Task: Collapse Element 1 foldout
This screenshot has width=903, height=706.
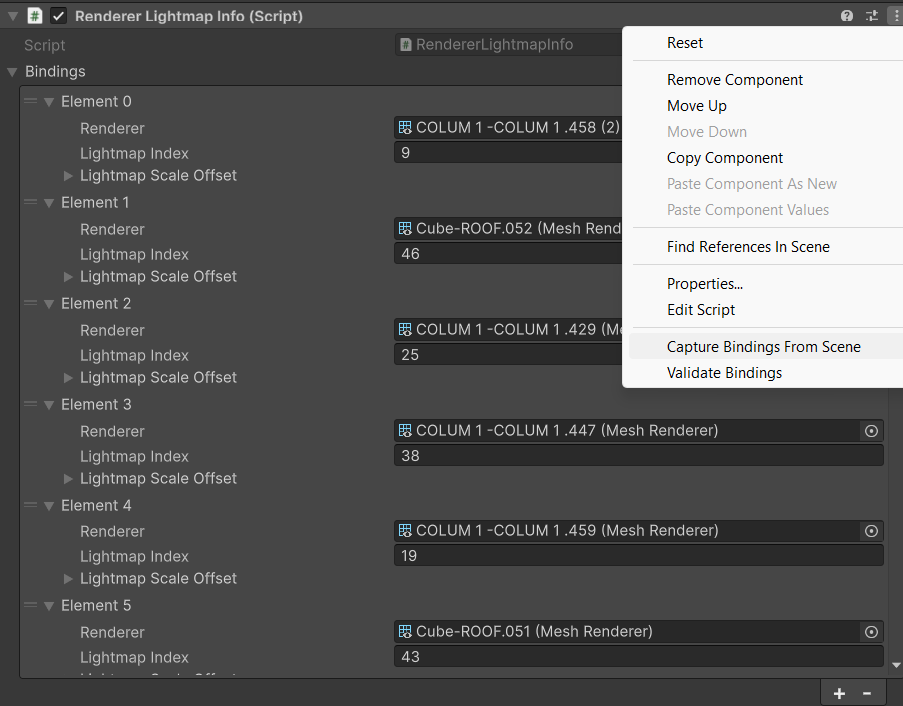Action: pyautogui.click(x=49, y=203)
